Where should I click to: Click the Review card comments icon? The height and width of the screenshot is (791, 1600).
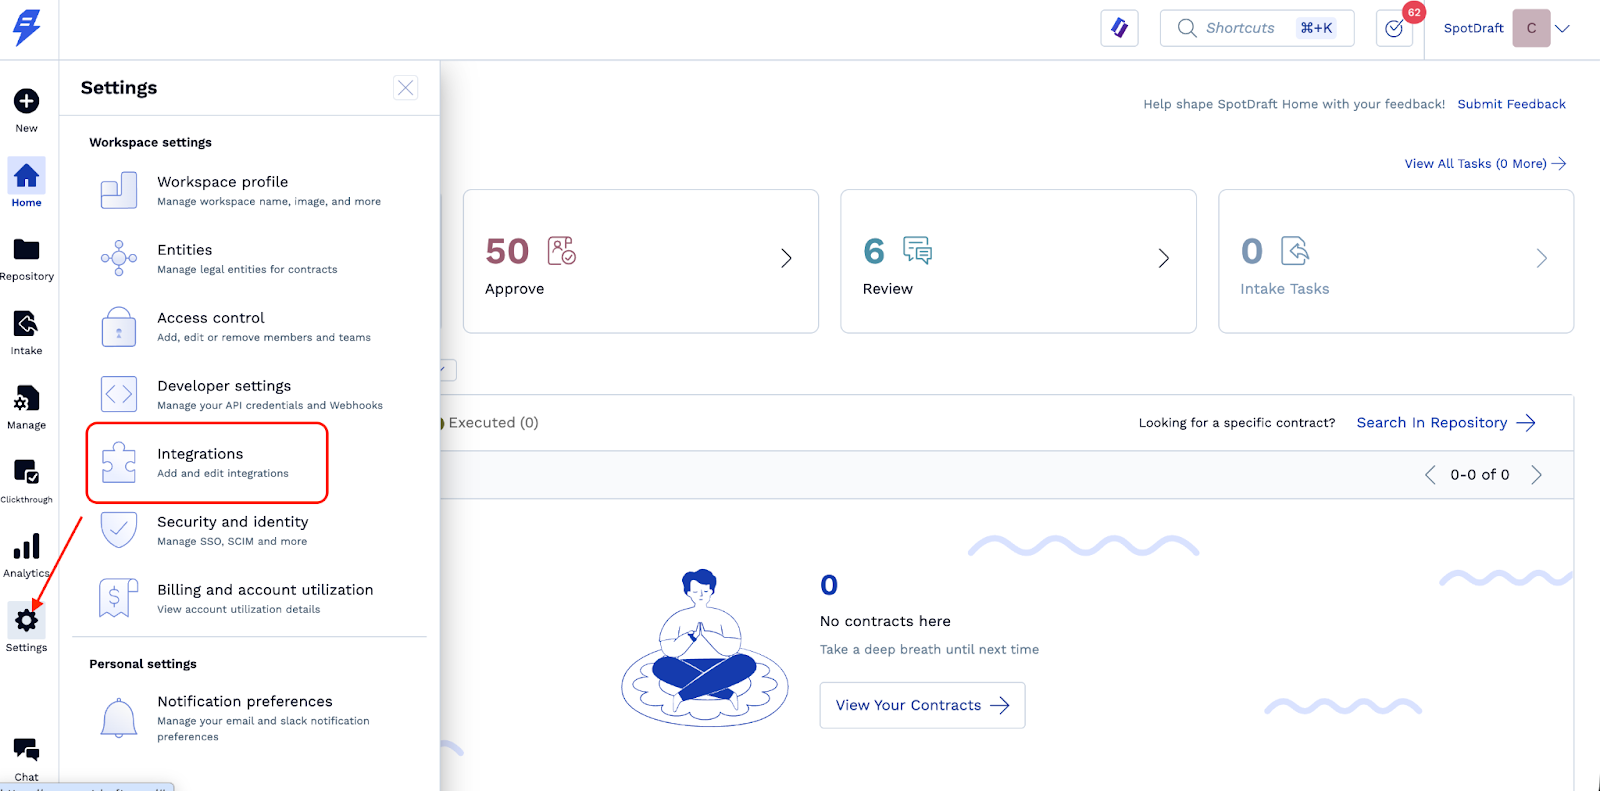(x=917, y=251)
